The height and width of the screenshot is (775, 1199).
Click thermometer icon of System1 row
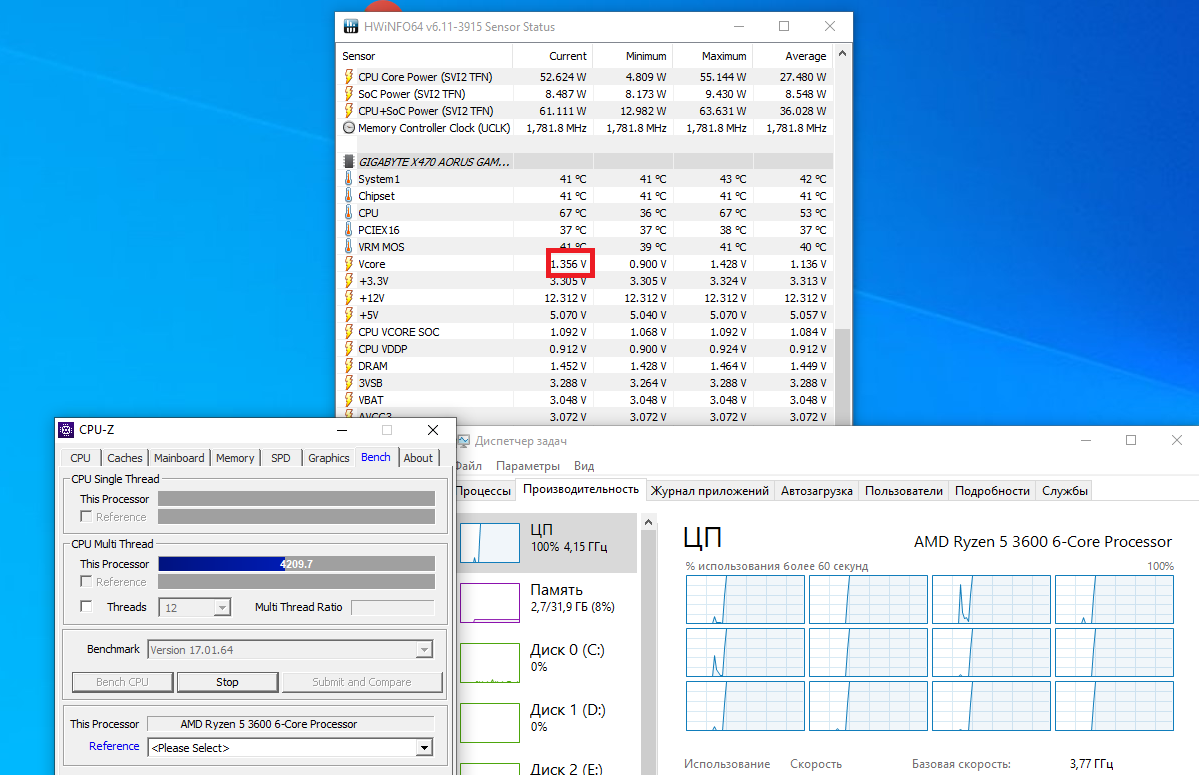pos(349,179)
